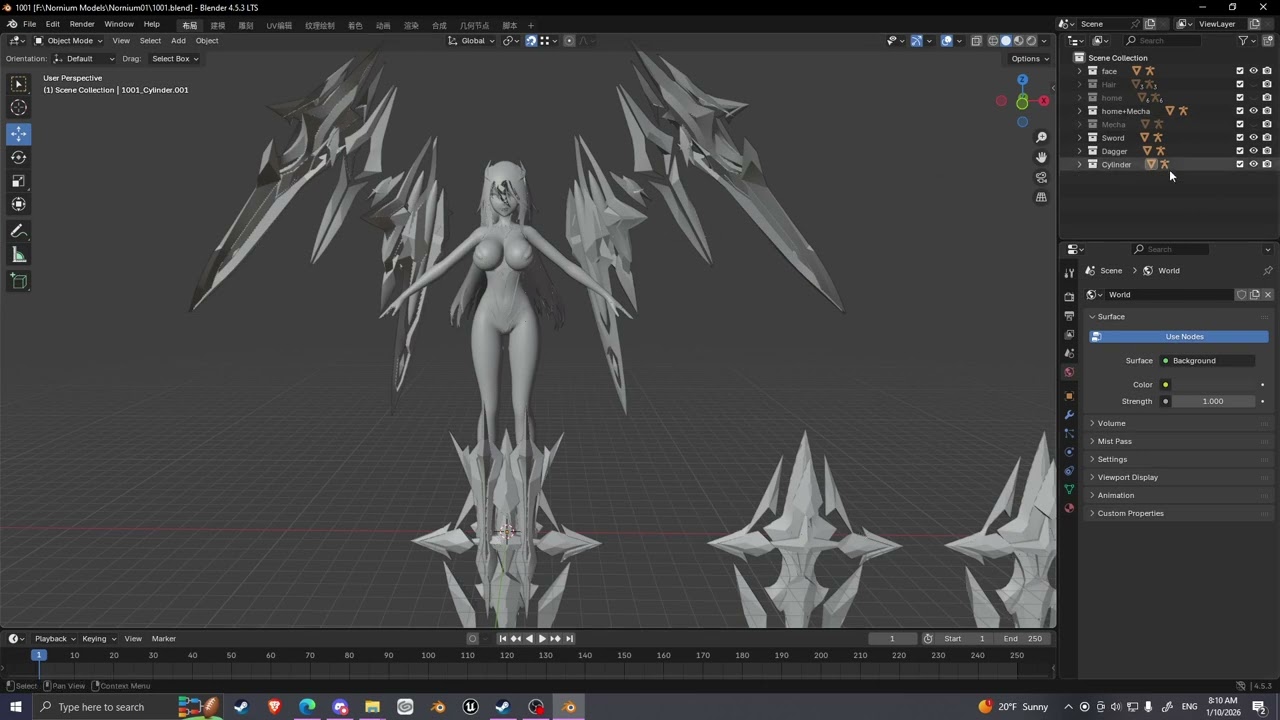Activate the Transform tool
The image size is (1280, 720).
click(x=19, y=204)
